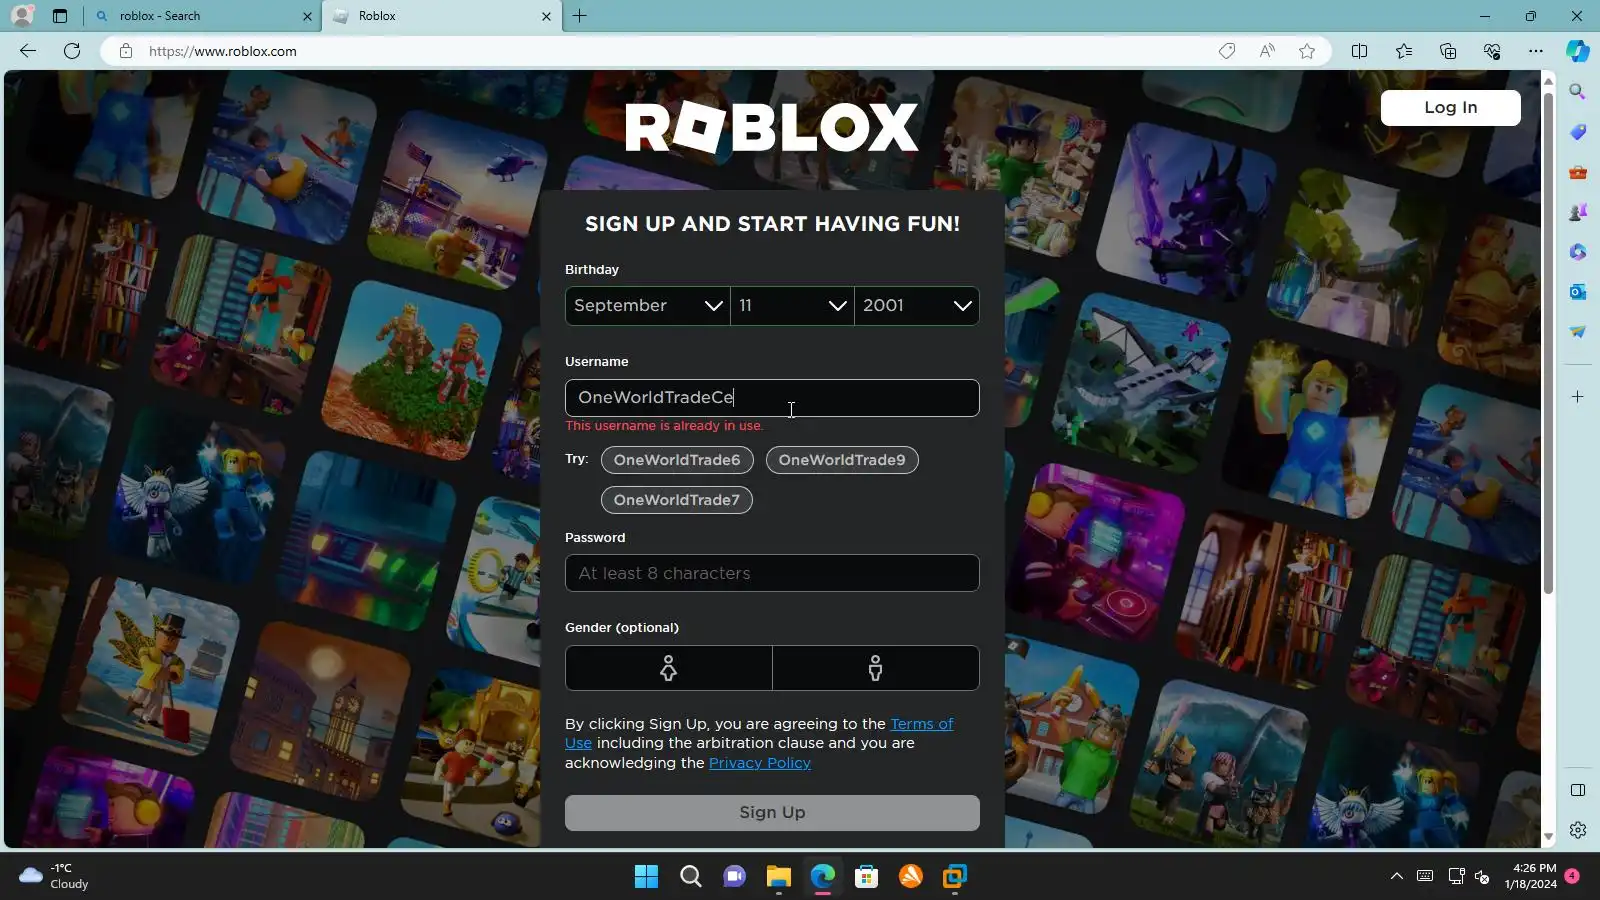The height and width of the screenshot is (900, 1600).
Task: Open shopping price tag icon in address bar
Action: (x=1227, y=51)
